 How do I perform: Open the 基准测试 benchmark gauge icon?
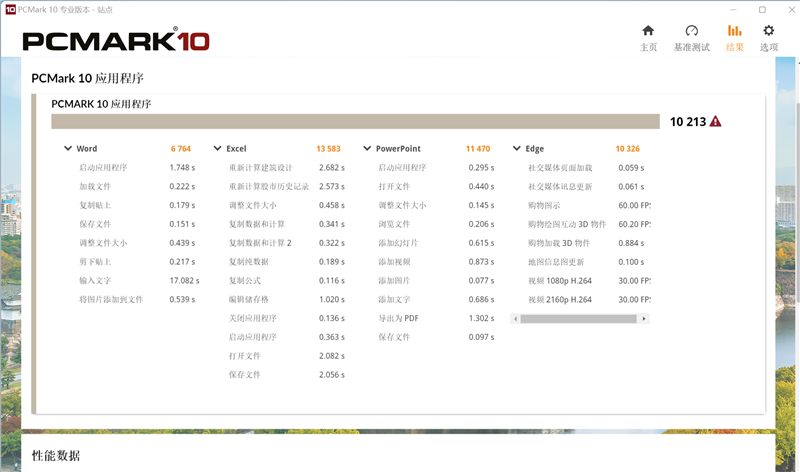pos(691,31)
